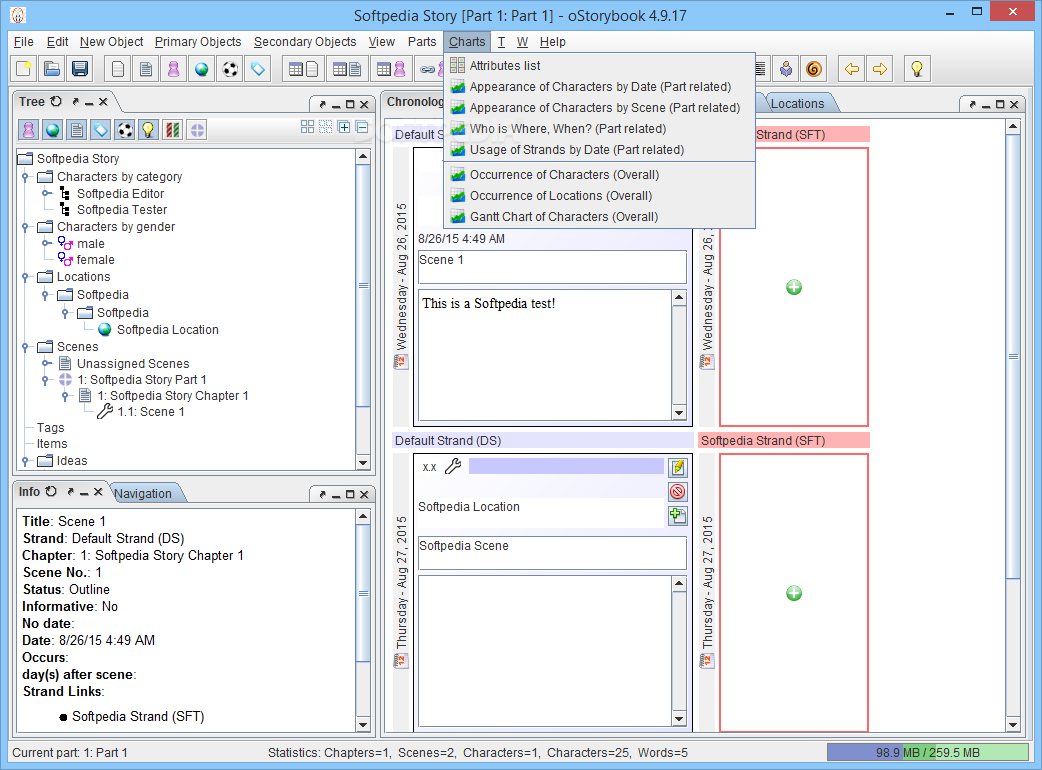
Task: Click the Softpedia Scene title field
Action: click(552, 553)
